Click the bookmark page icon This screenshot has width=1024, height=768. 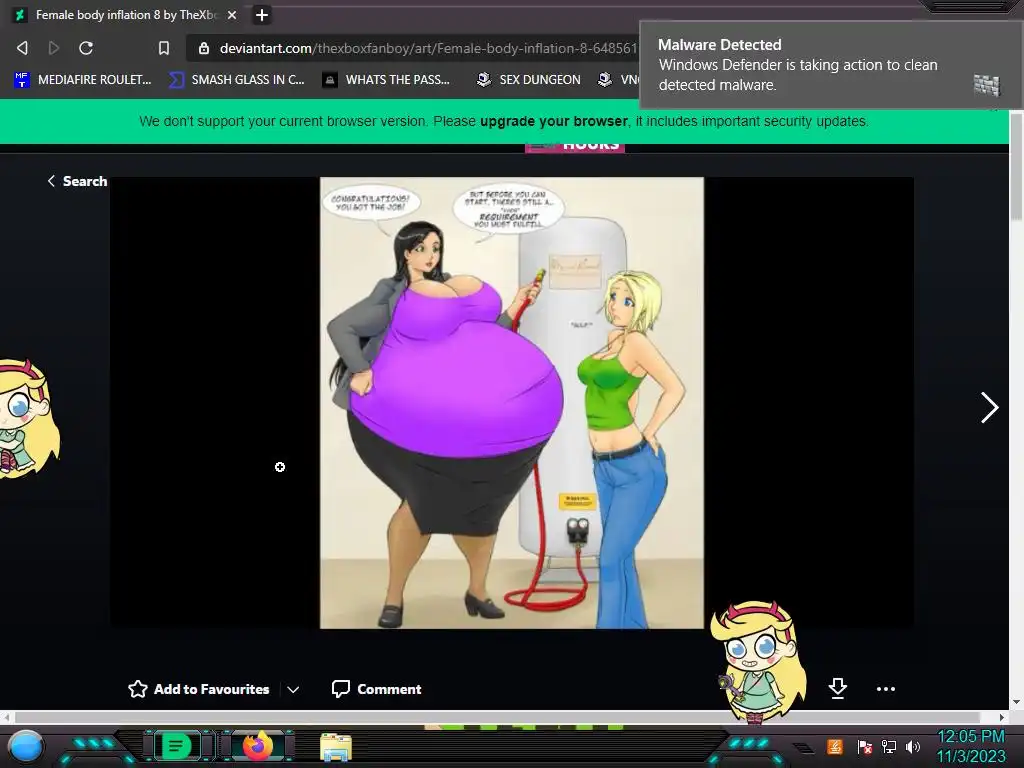164,48
